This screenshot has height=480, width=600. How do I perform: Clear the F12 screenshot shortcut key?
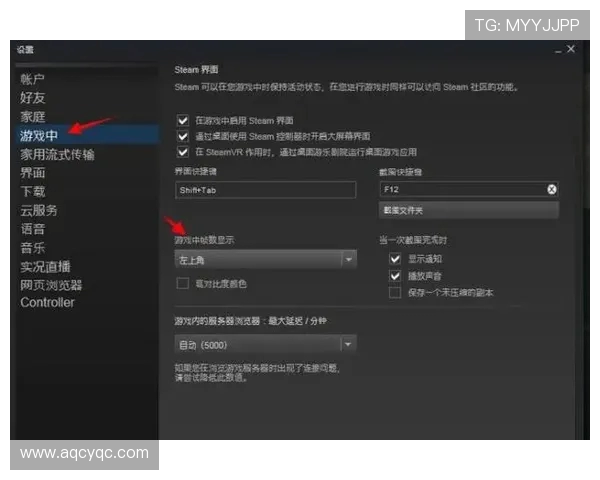551,189
